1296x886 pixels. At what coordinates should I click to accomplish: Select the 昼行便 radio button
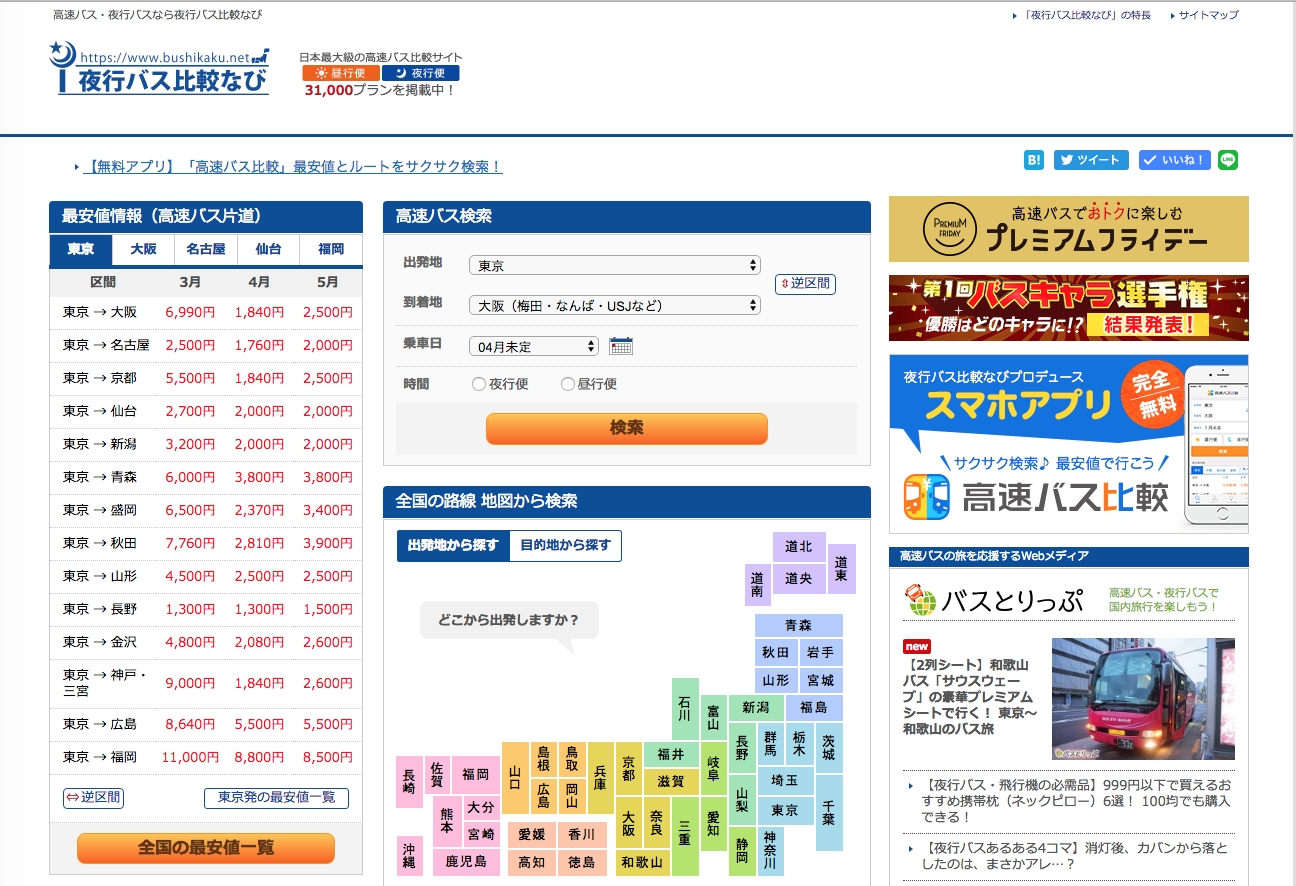pyautogui.click(x=568, y=384)
